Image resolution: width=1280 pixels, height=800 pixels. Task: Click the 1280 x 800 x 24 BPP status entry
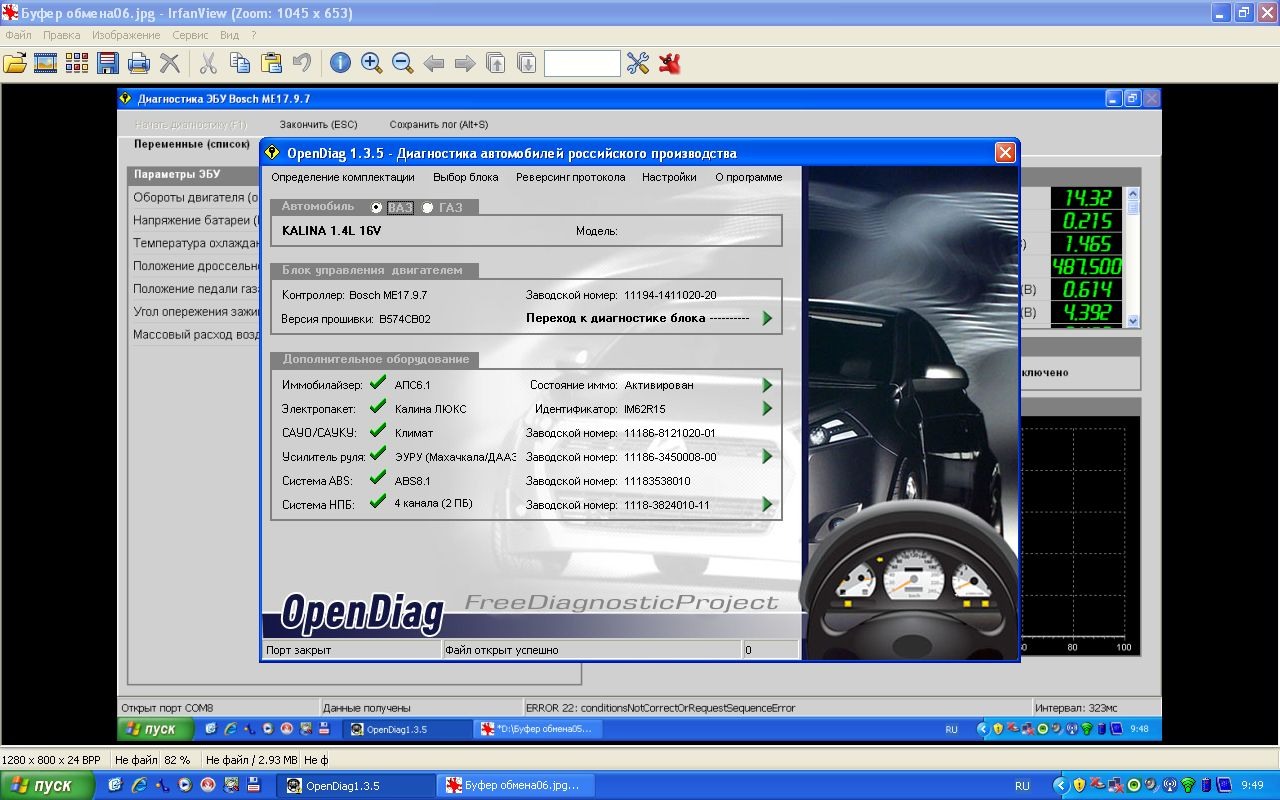click(51, 760)
